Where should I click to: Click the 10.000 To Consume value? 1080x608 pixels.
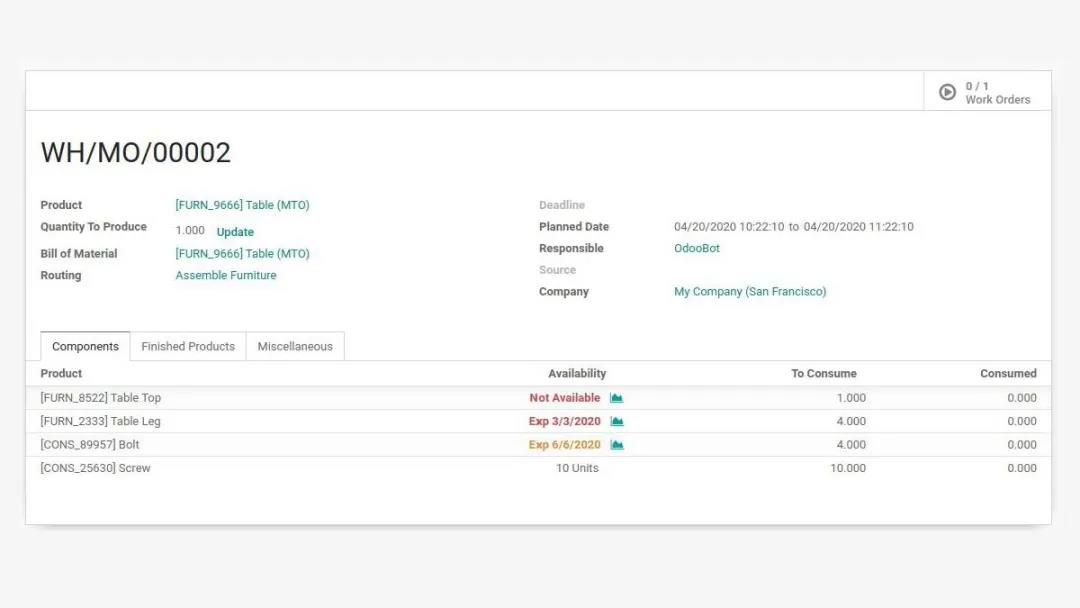click(848, 468)
